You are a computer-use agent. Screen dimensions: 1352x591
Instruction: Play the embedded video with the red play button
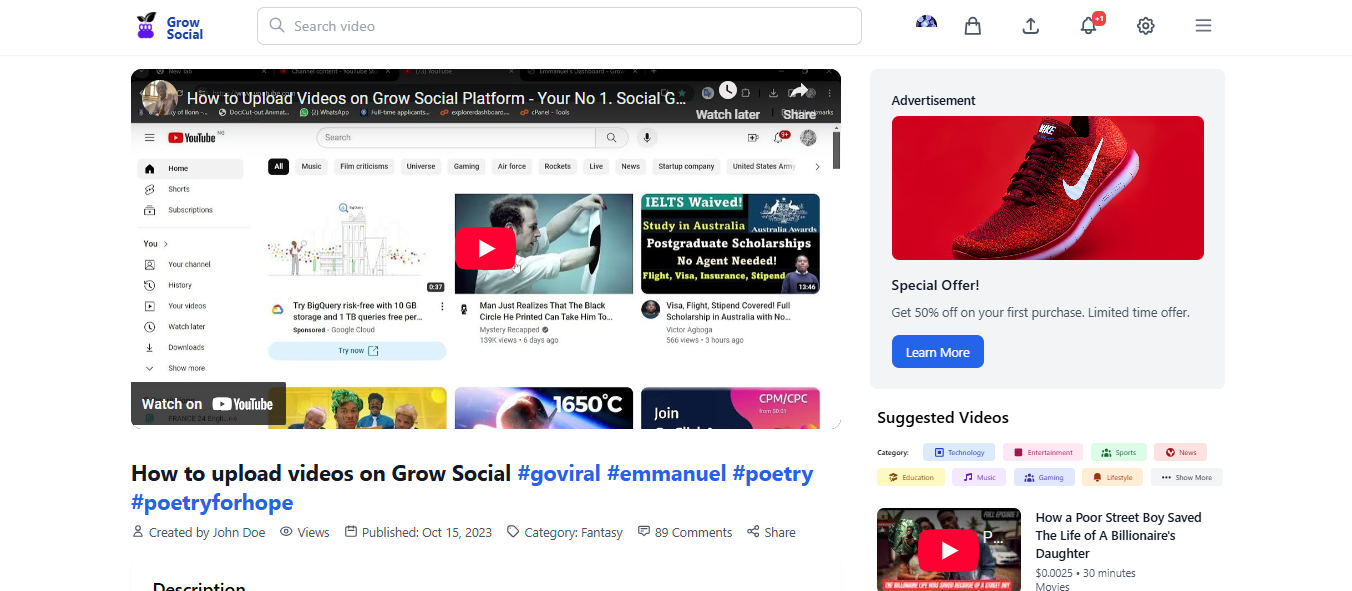485,248
